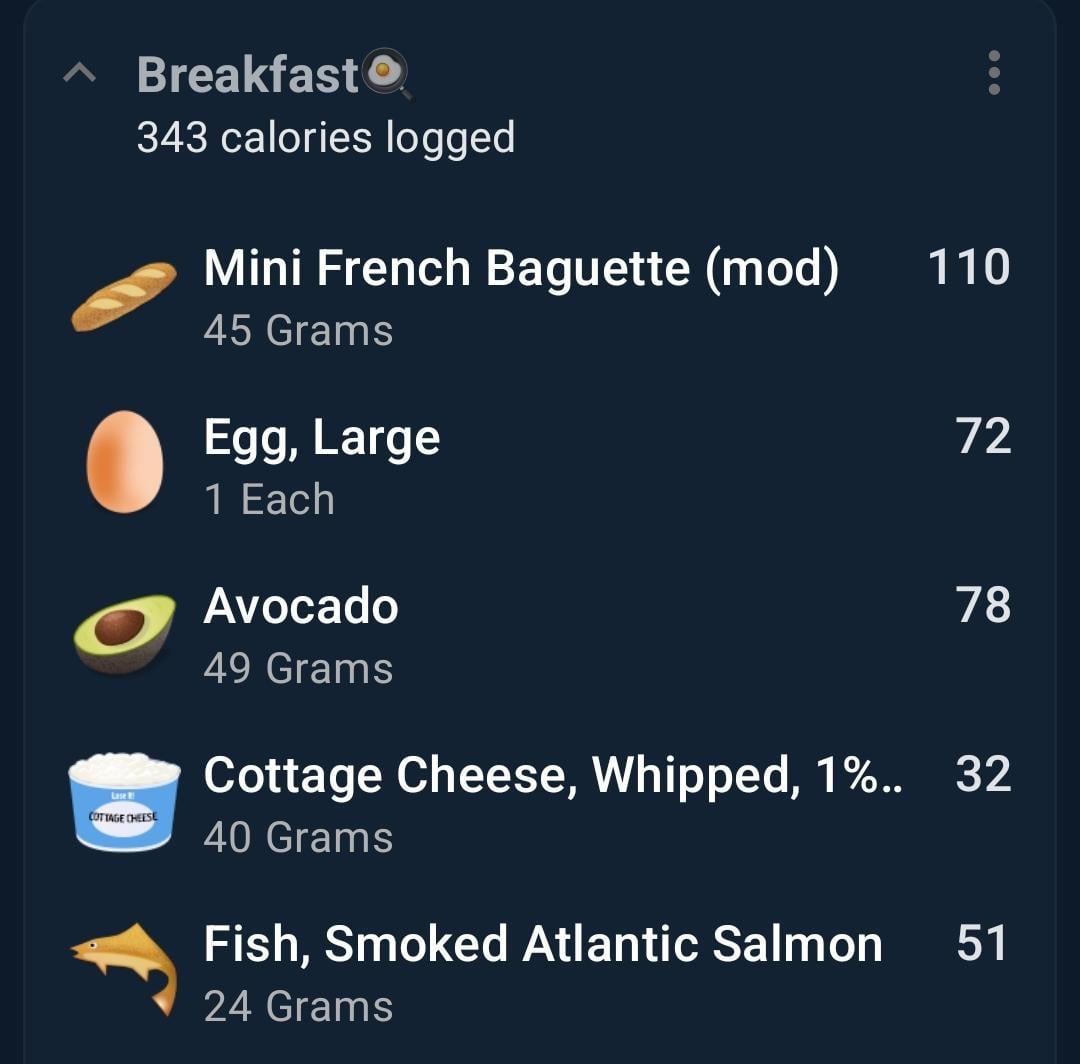Image resolution: width=1080 pixels, height=1064 pixels.
Task: Tap the 110 calorie value for baguette
Action: 969,267
